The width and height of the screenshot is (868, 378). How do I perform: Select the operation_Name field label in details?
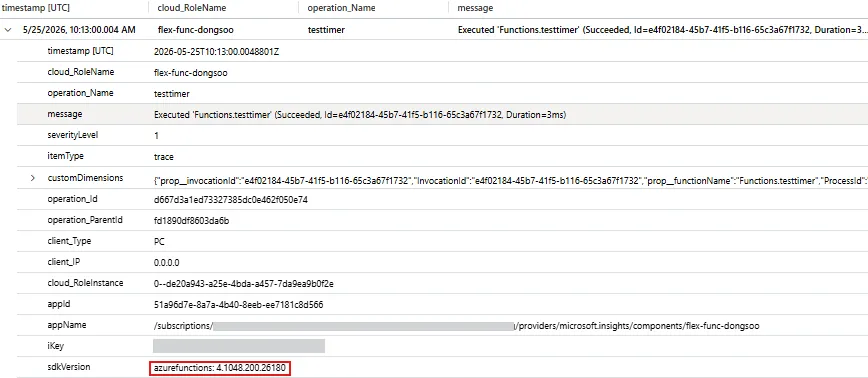[80, 94]
